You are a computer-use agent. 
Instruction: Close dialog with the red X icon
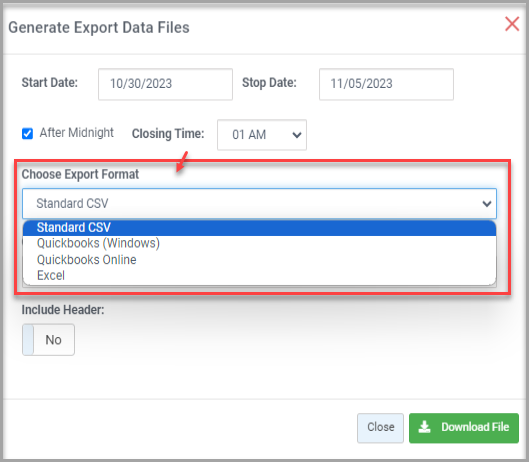pos(512,24)
